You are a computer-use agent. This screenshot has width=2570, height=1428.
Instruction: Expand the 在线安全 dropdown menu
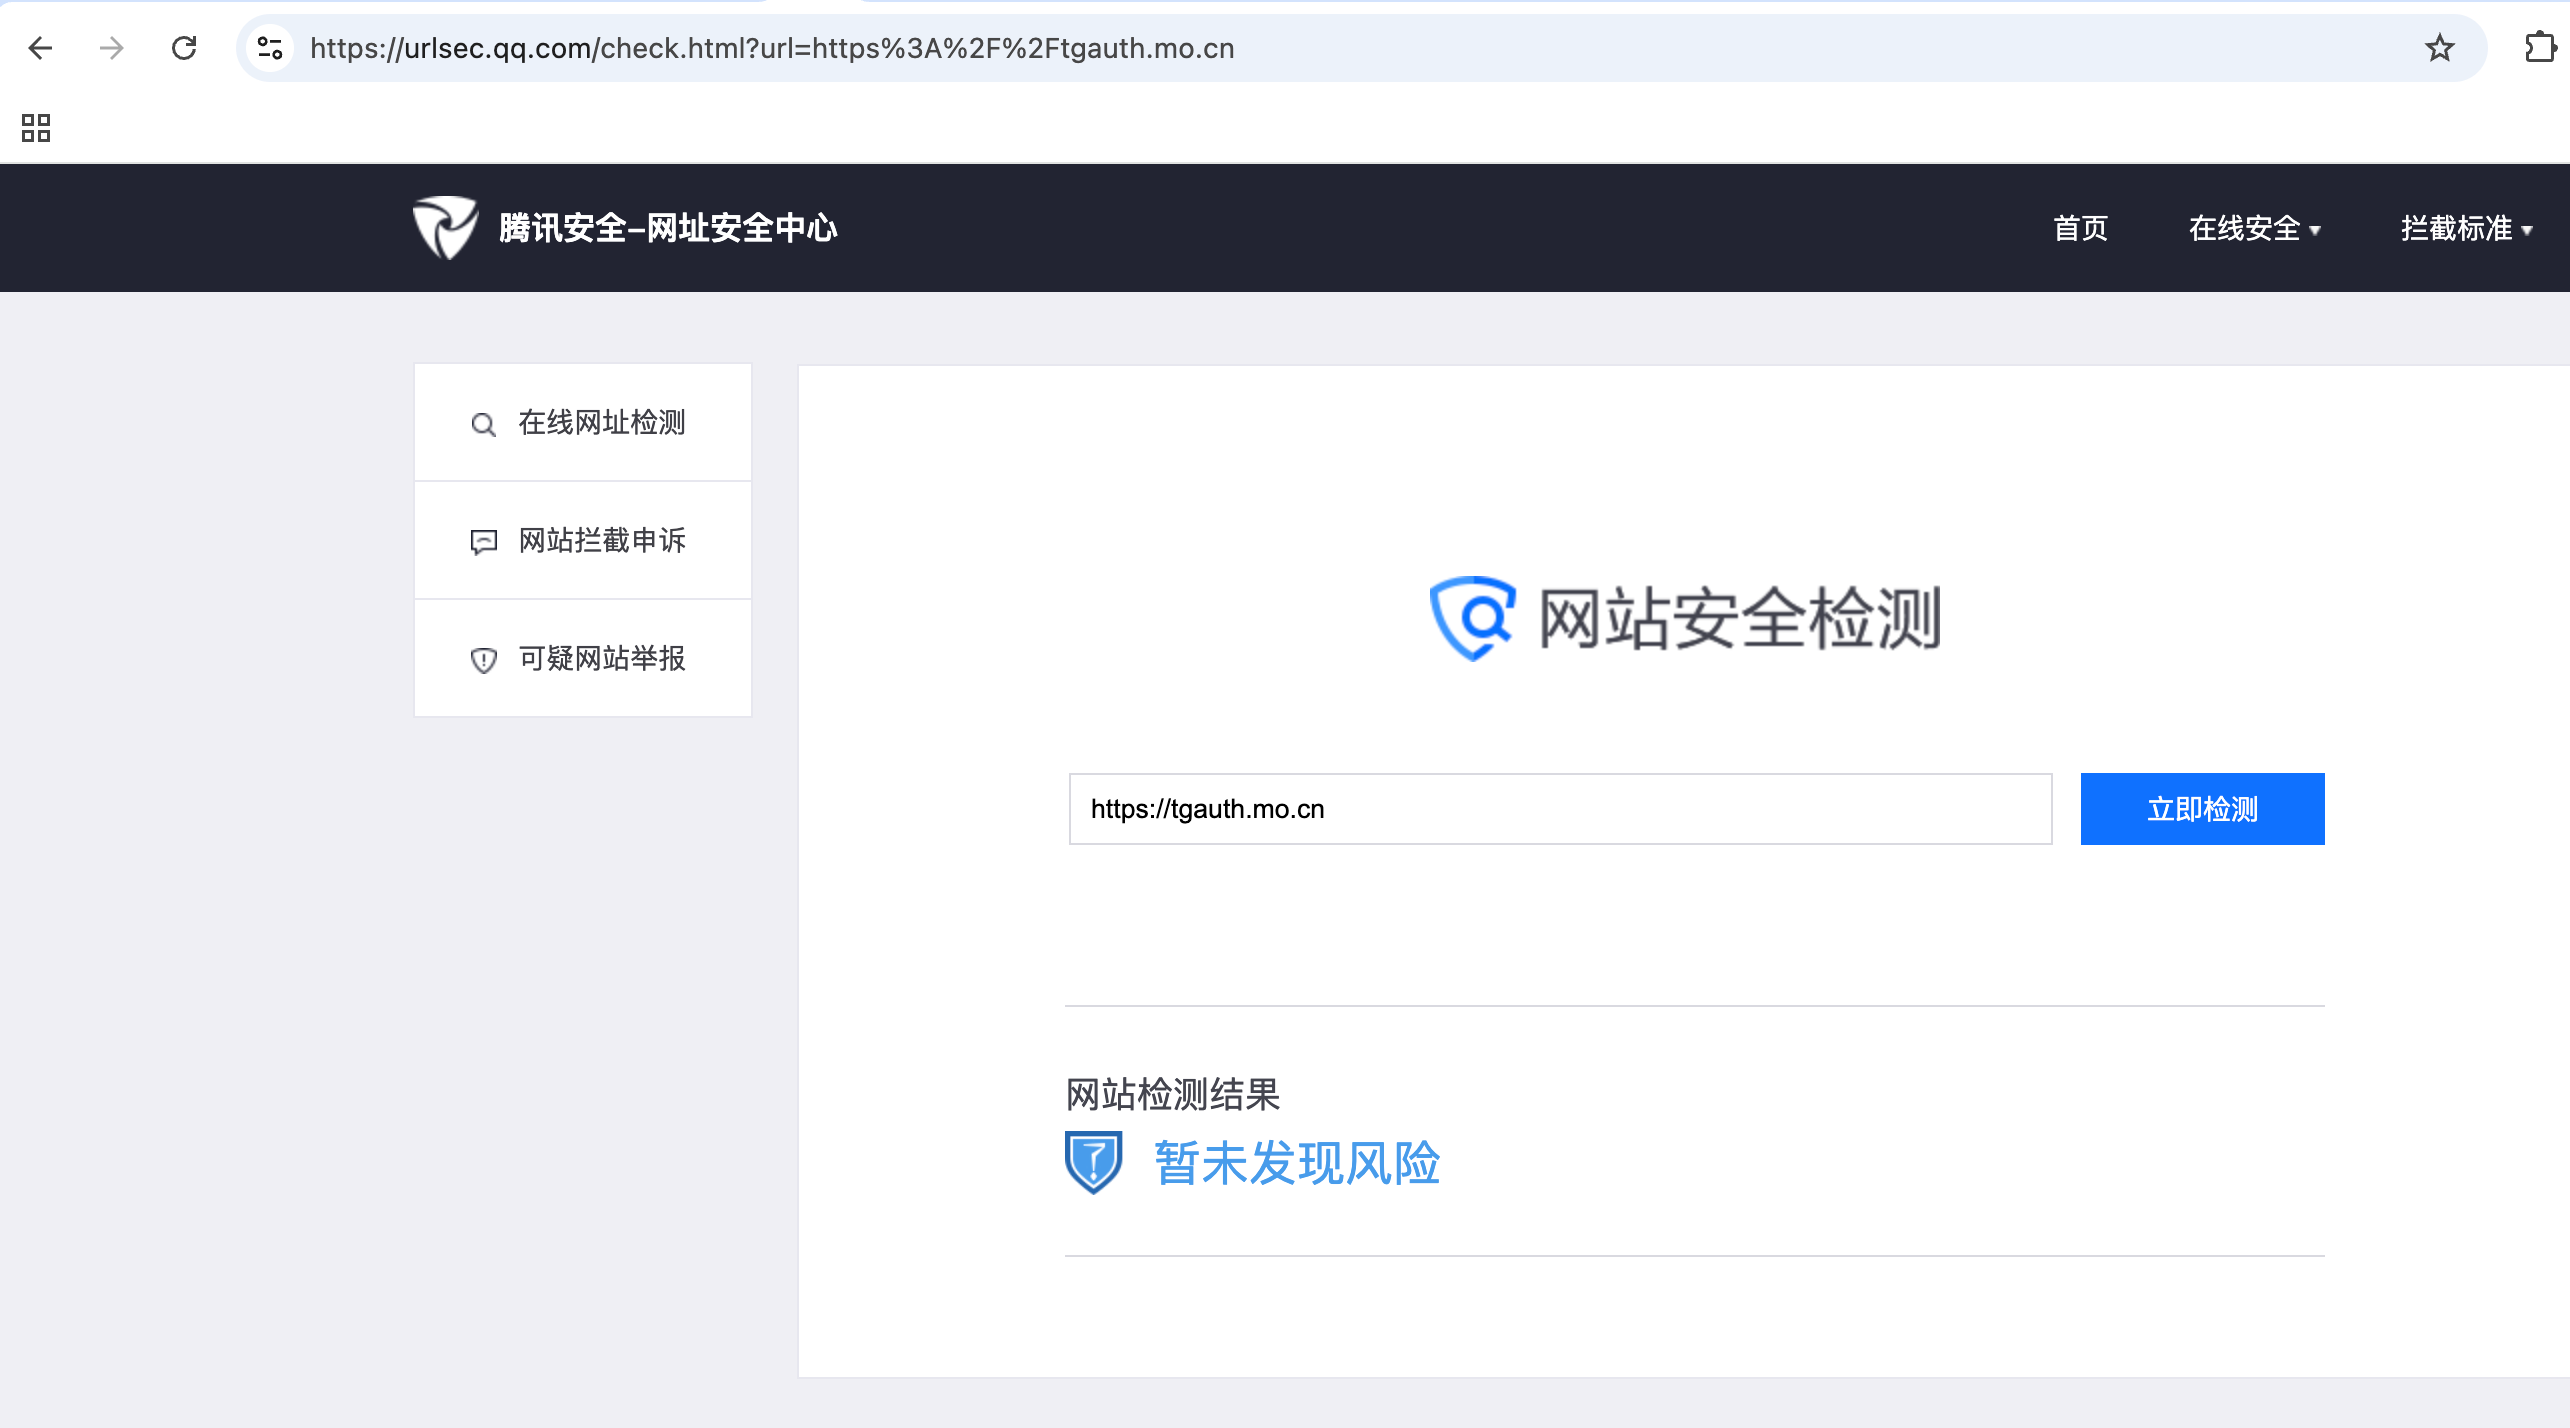click(x=2254, y=229)
